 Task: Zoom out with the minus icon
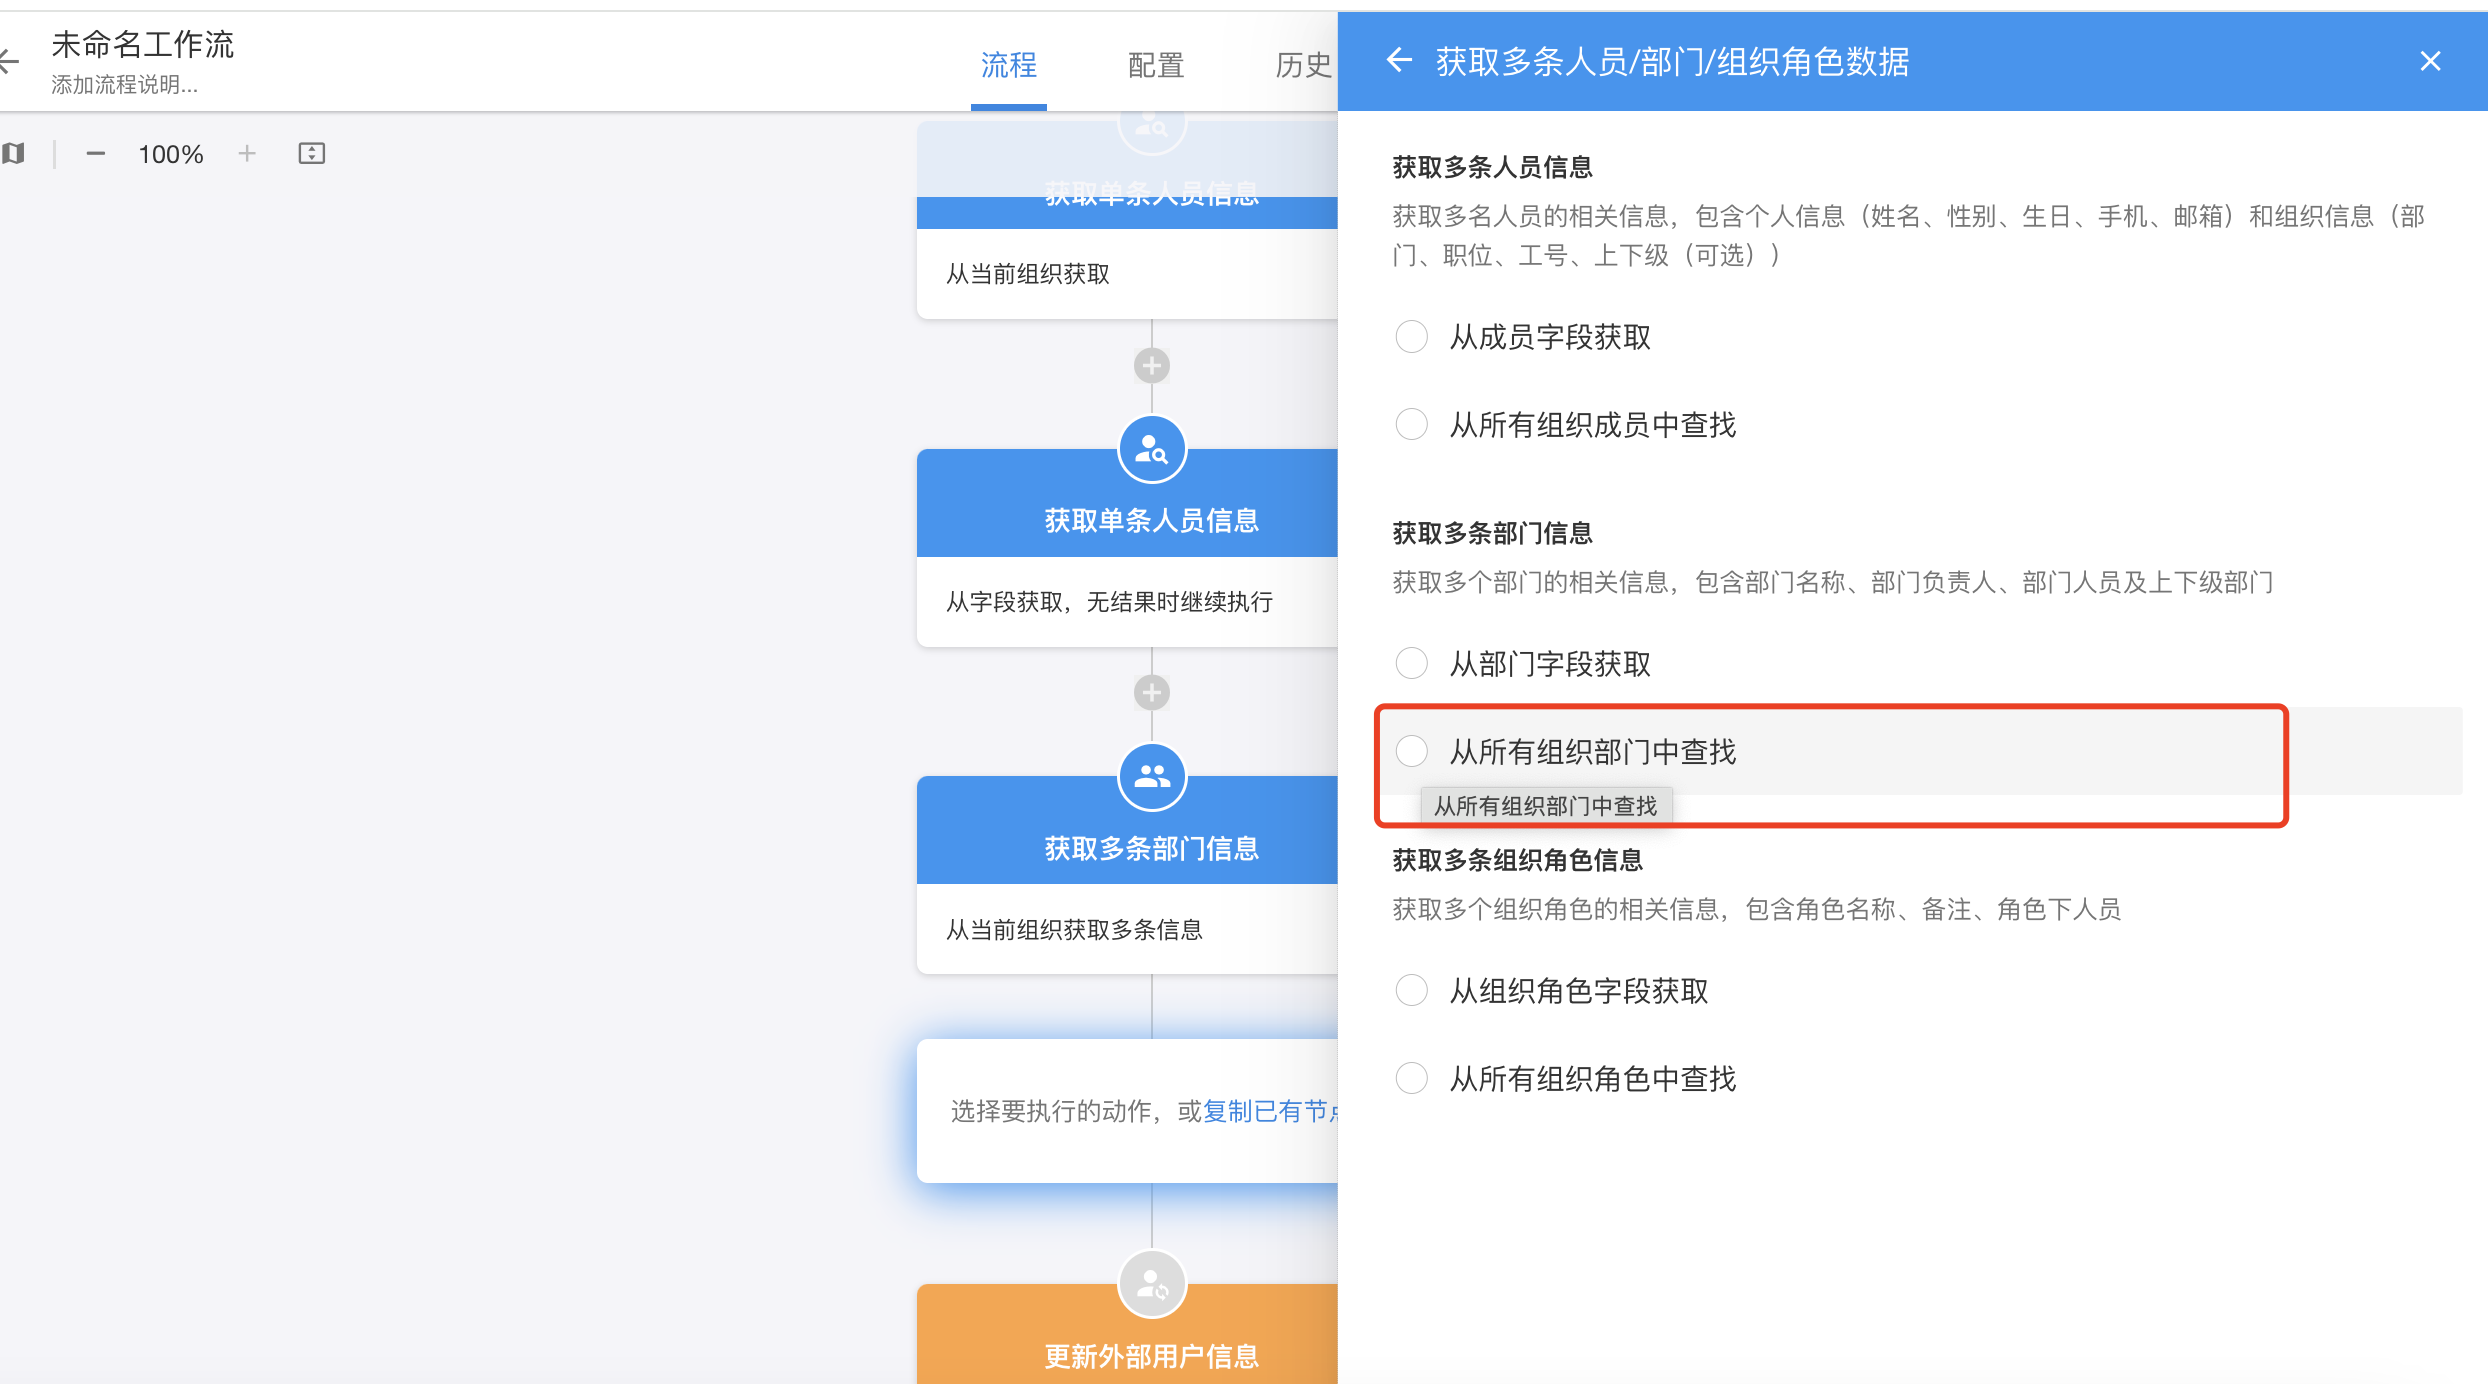tap(96, 153)
